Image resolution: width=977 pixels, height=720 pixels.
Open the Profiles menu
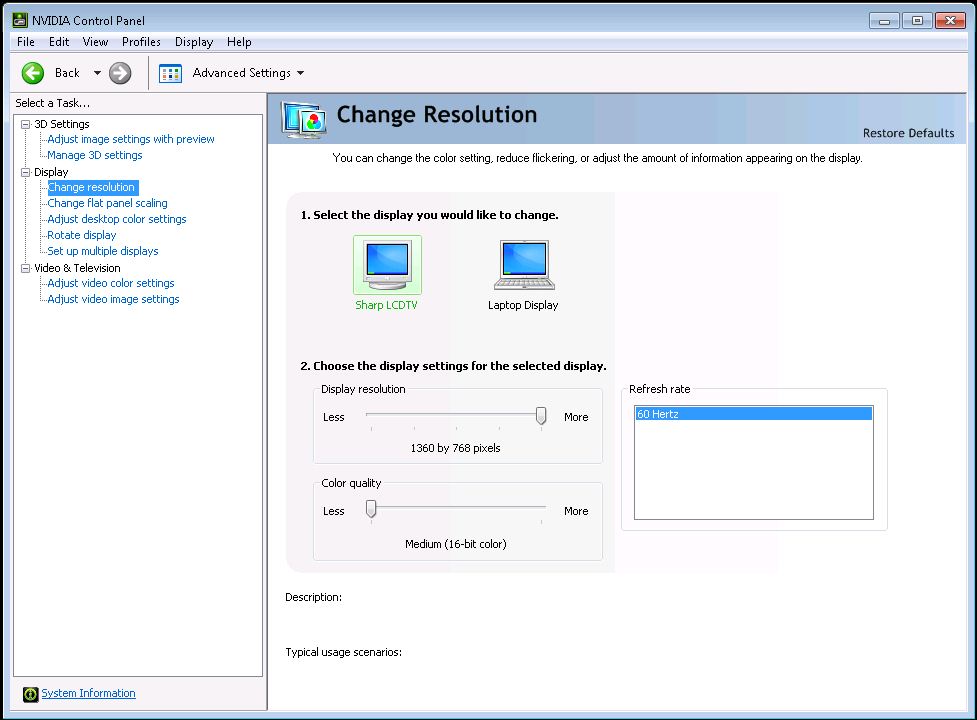141,42
